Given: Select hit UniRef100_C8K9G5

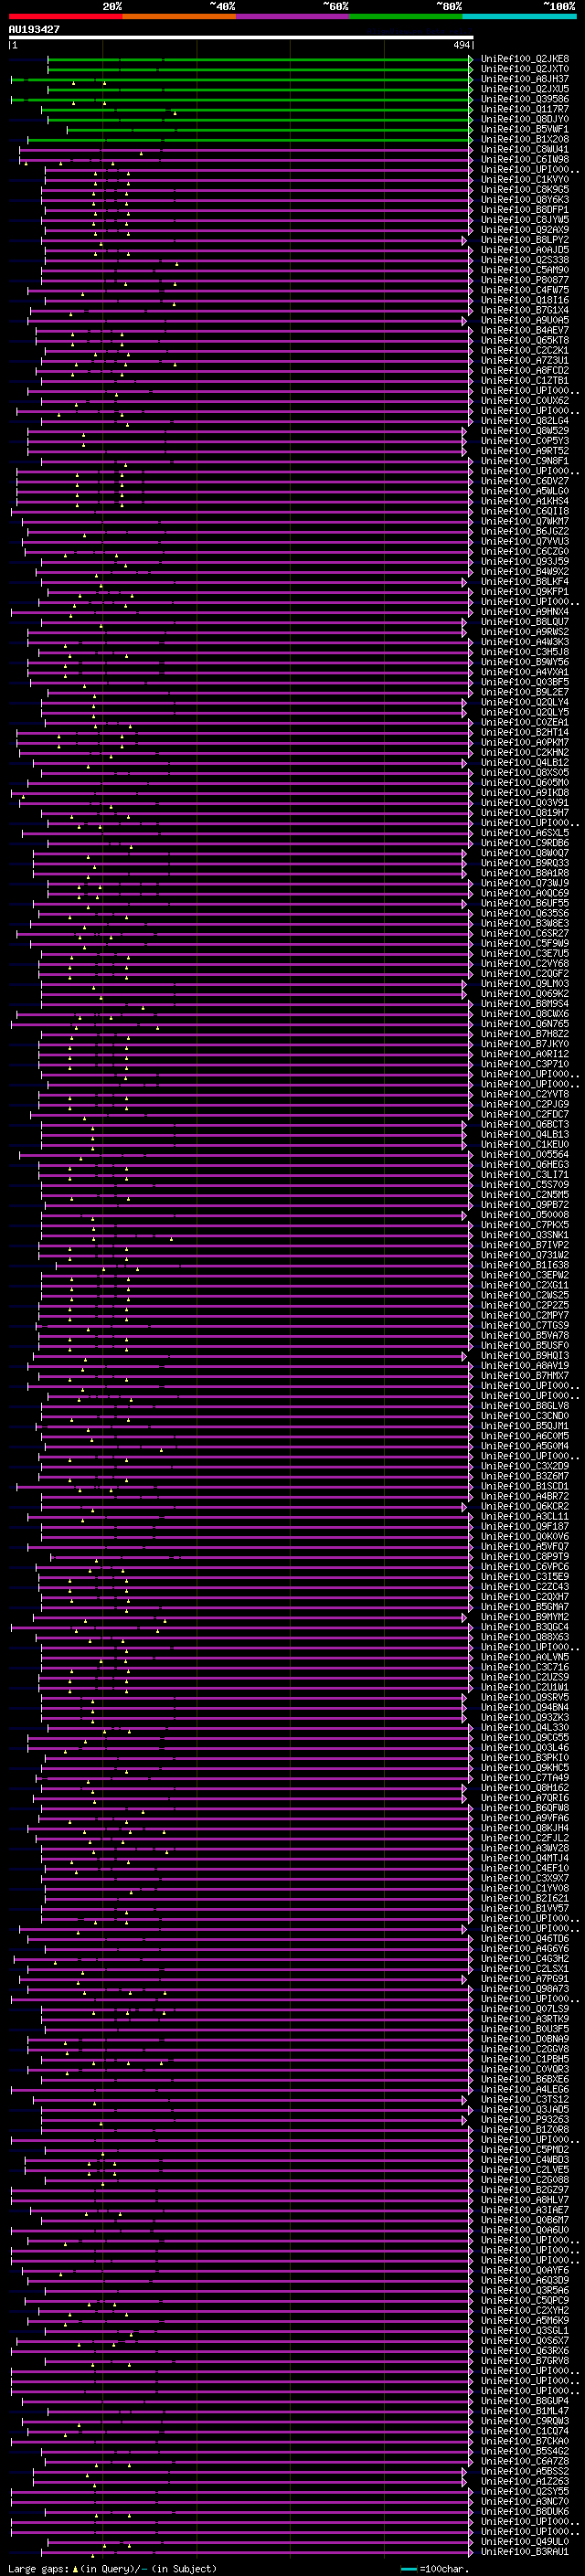Looking at the screenshot, I should tap(525, 189).
